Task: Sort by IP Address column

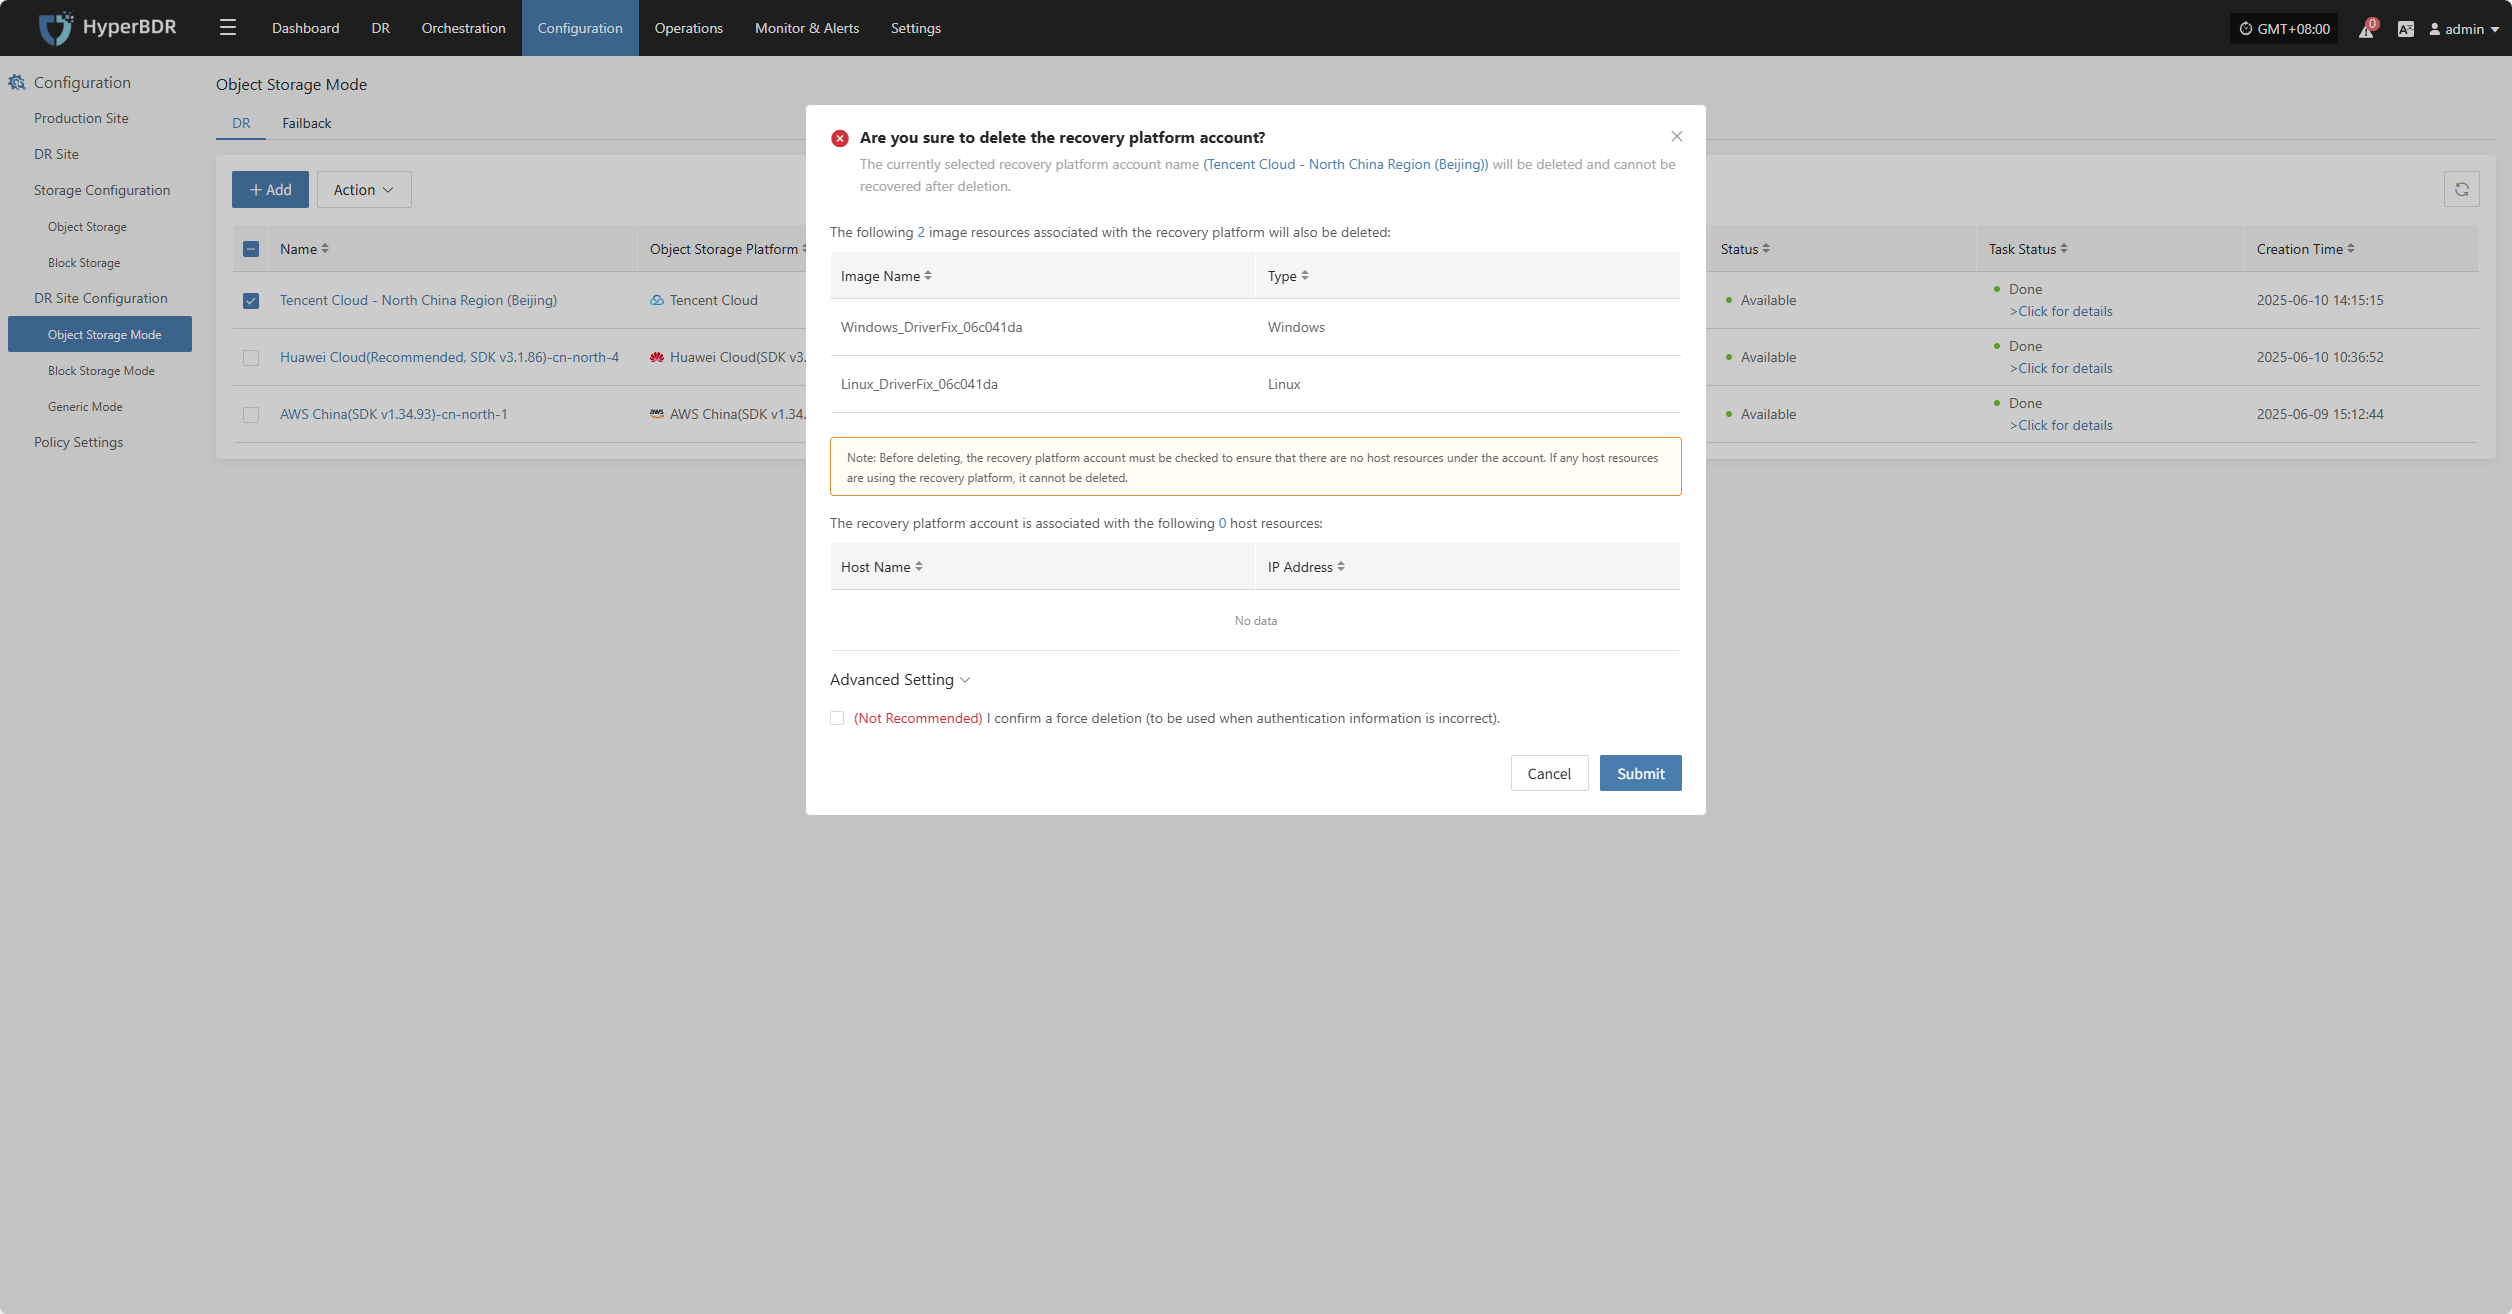Action: 1340,567
